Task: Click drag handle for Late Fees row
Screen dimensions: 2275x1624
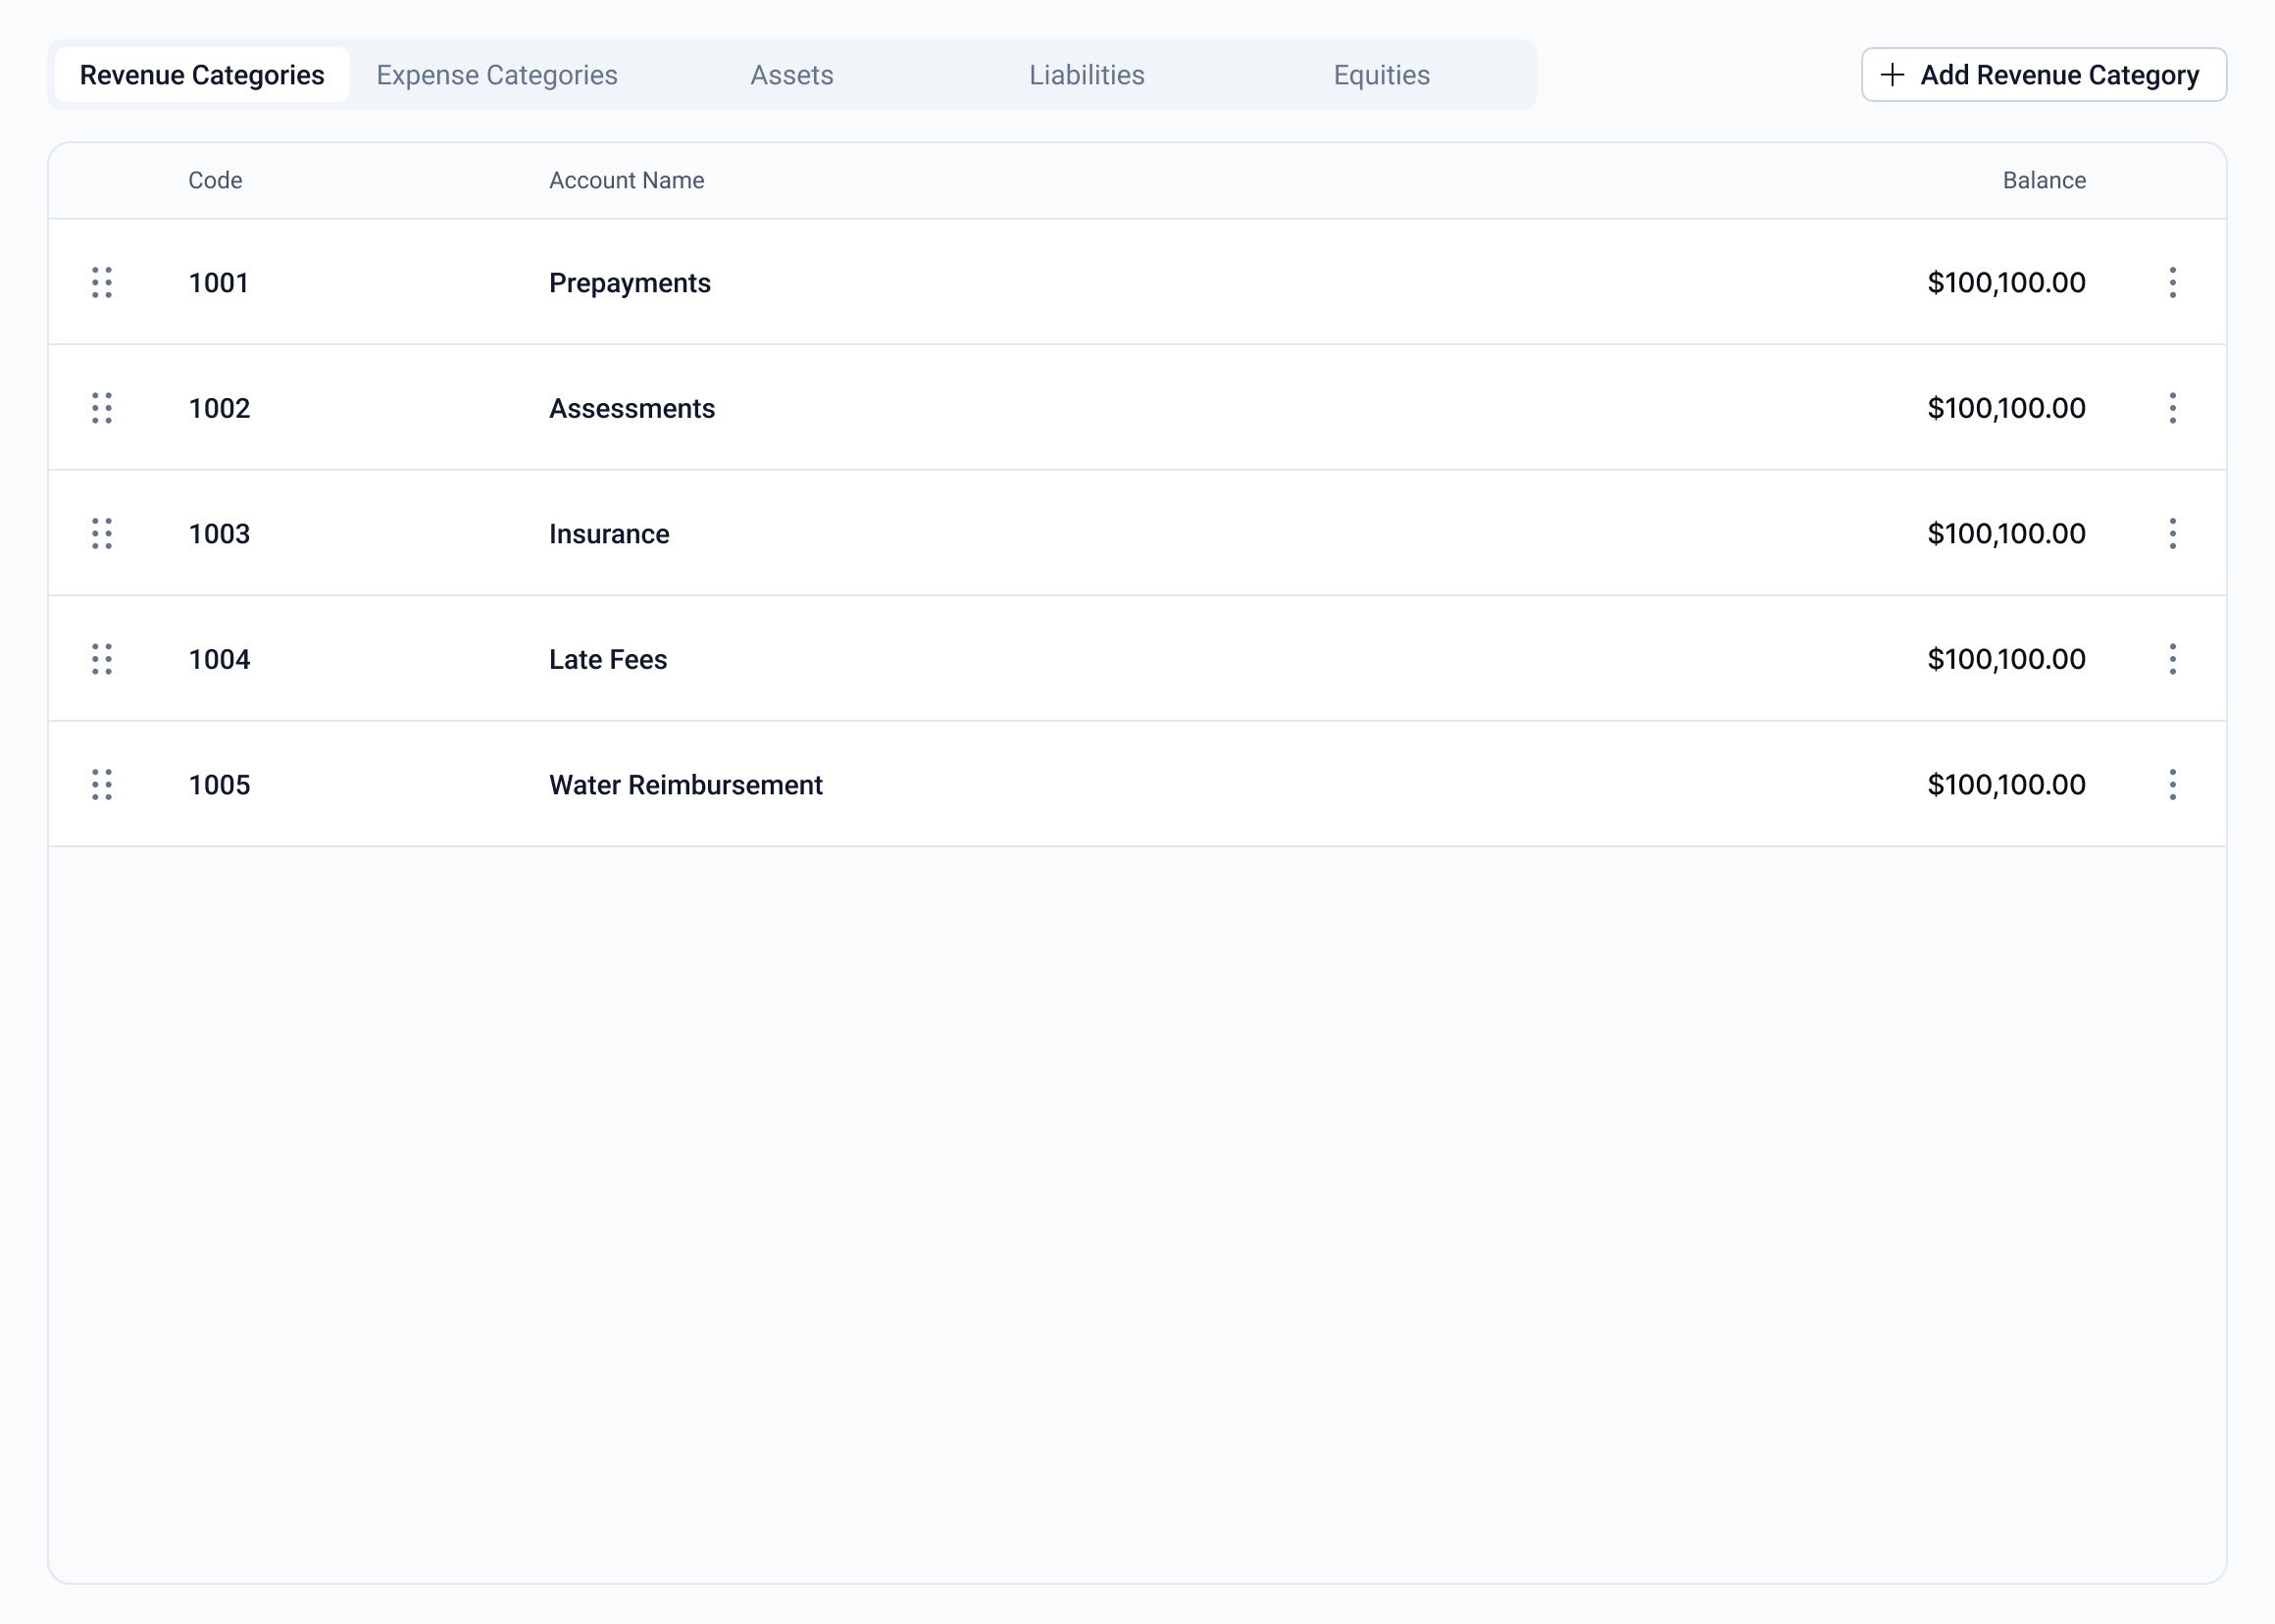Action: pyautogui.click(x=101, y=659)
